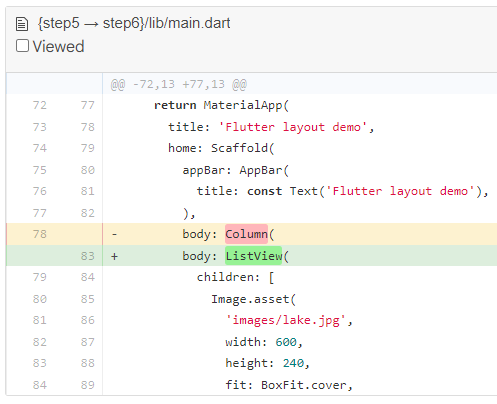Click line number 77 in the new column

click(x=88, y=105)
